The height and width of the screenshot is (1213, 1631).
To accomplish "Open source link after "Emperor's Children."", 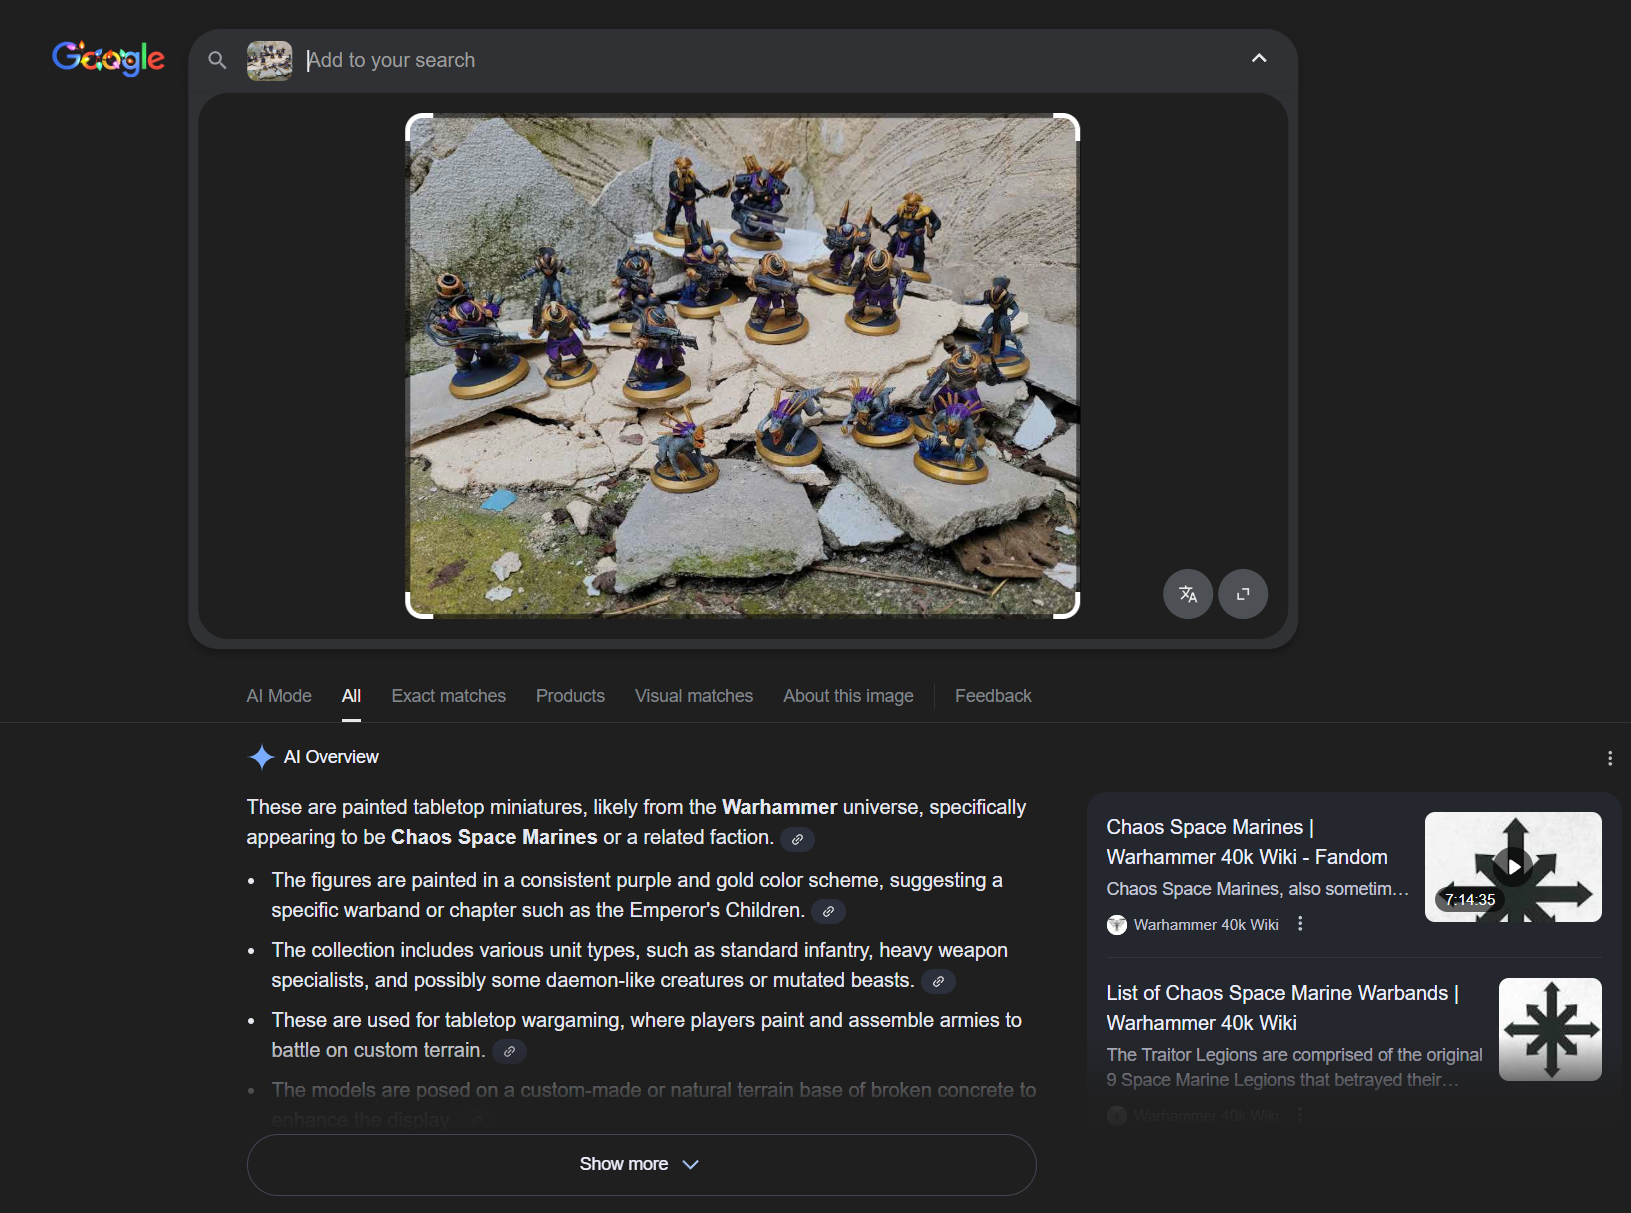I will 828,911.
